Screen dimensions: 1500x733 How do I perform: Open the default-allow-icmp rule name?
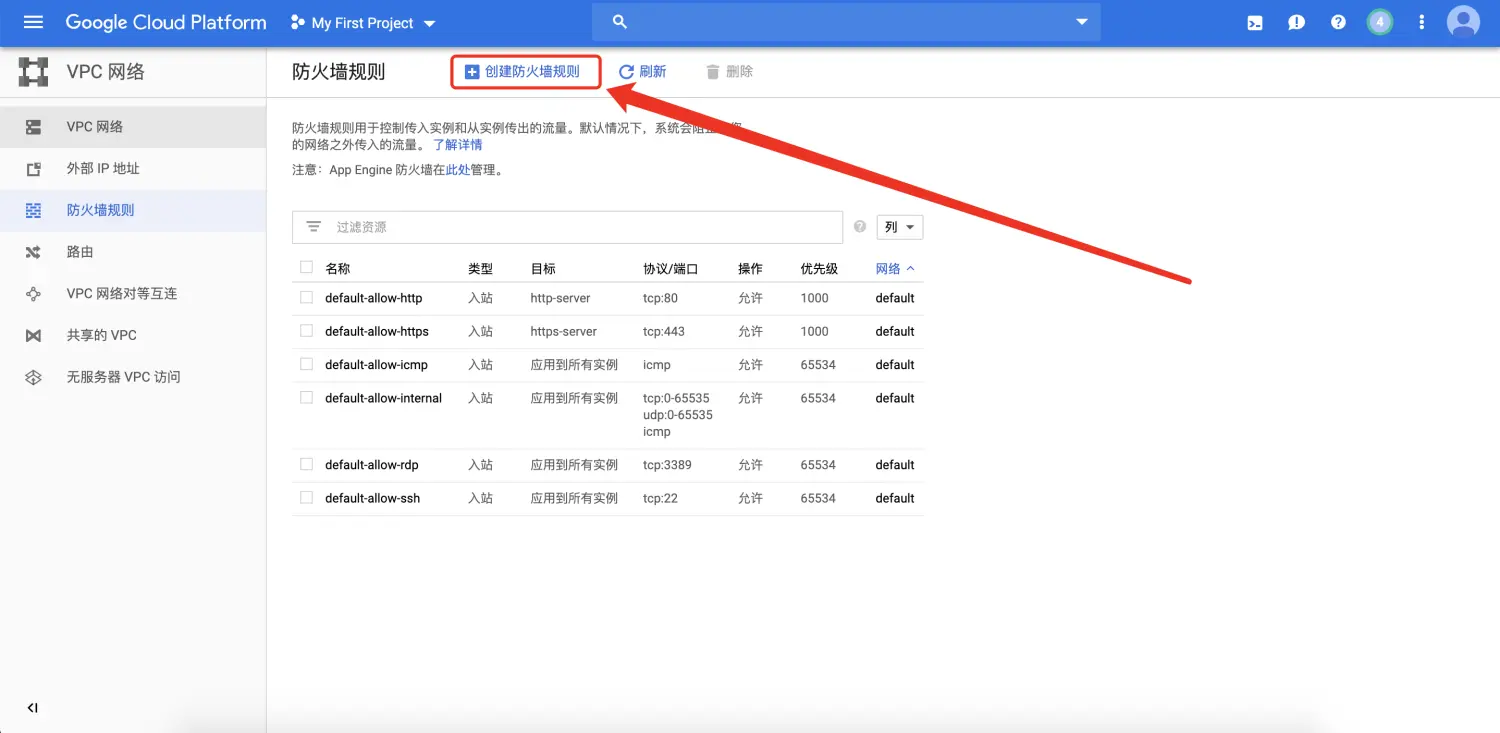376,365
